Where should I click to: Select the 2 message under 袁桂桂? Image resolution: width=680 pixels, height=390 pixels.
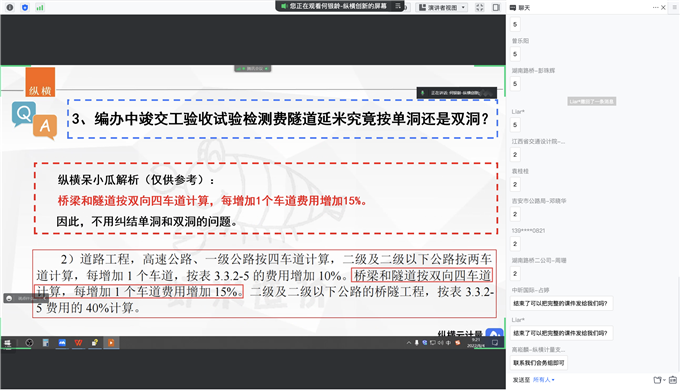point(515,184)
